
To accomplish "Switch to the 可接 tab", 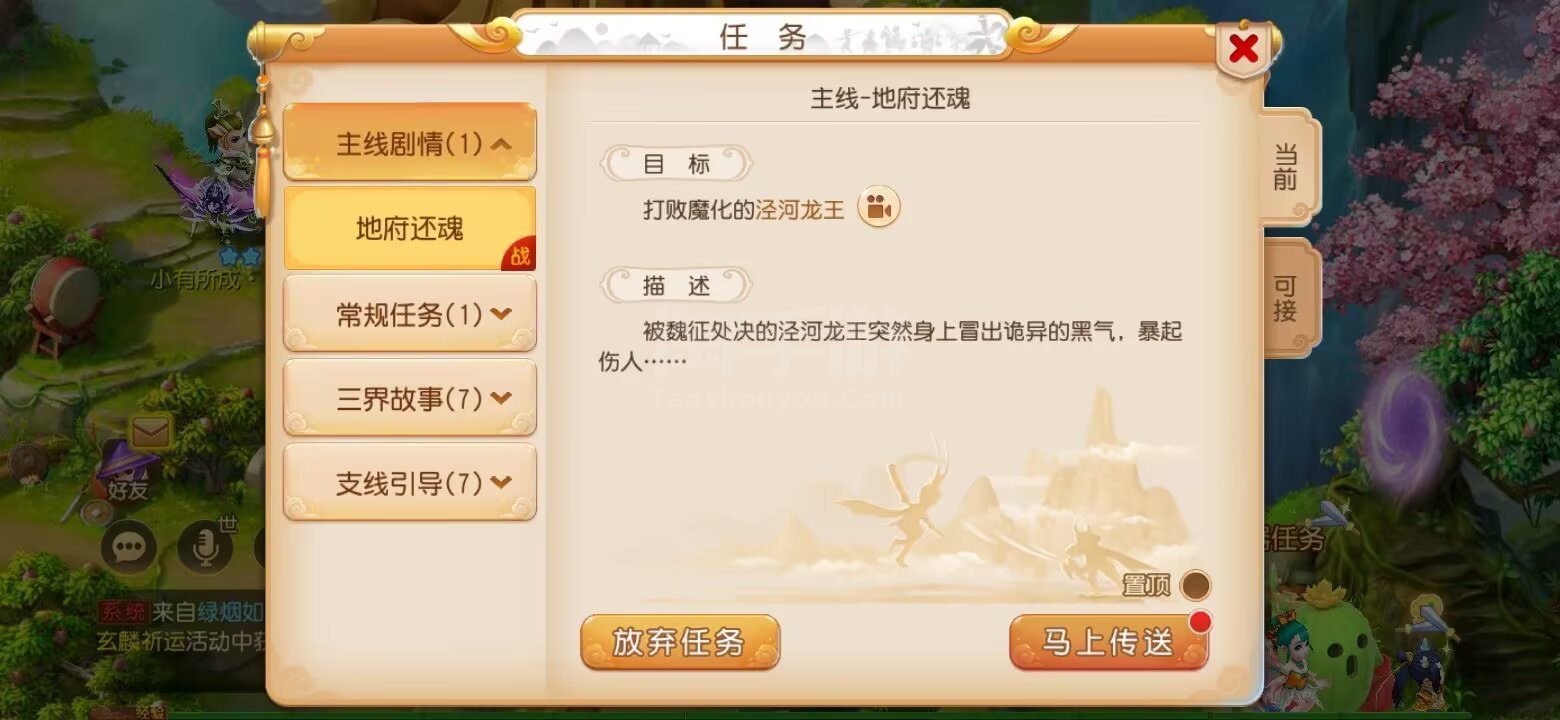I will click(x=1288, y=298).
